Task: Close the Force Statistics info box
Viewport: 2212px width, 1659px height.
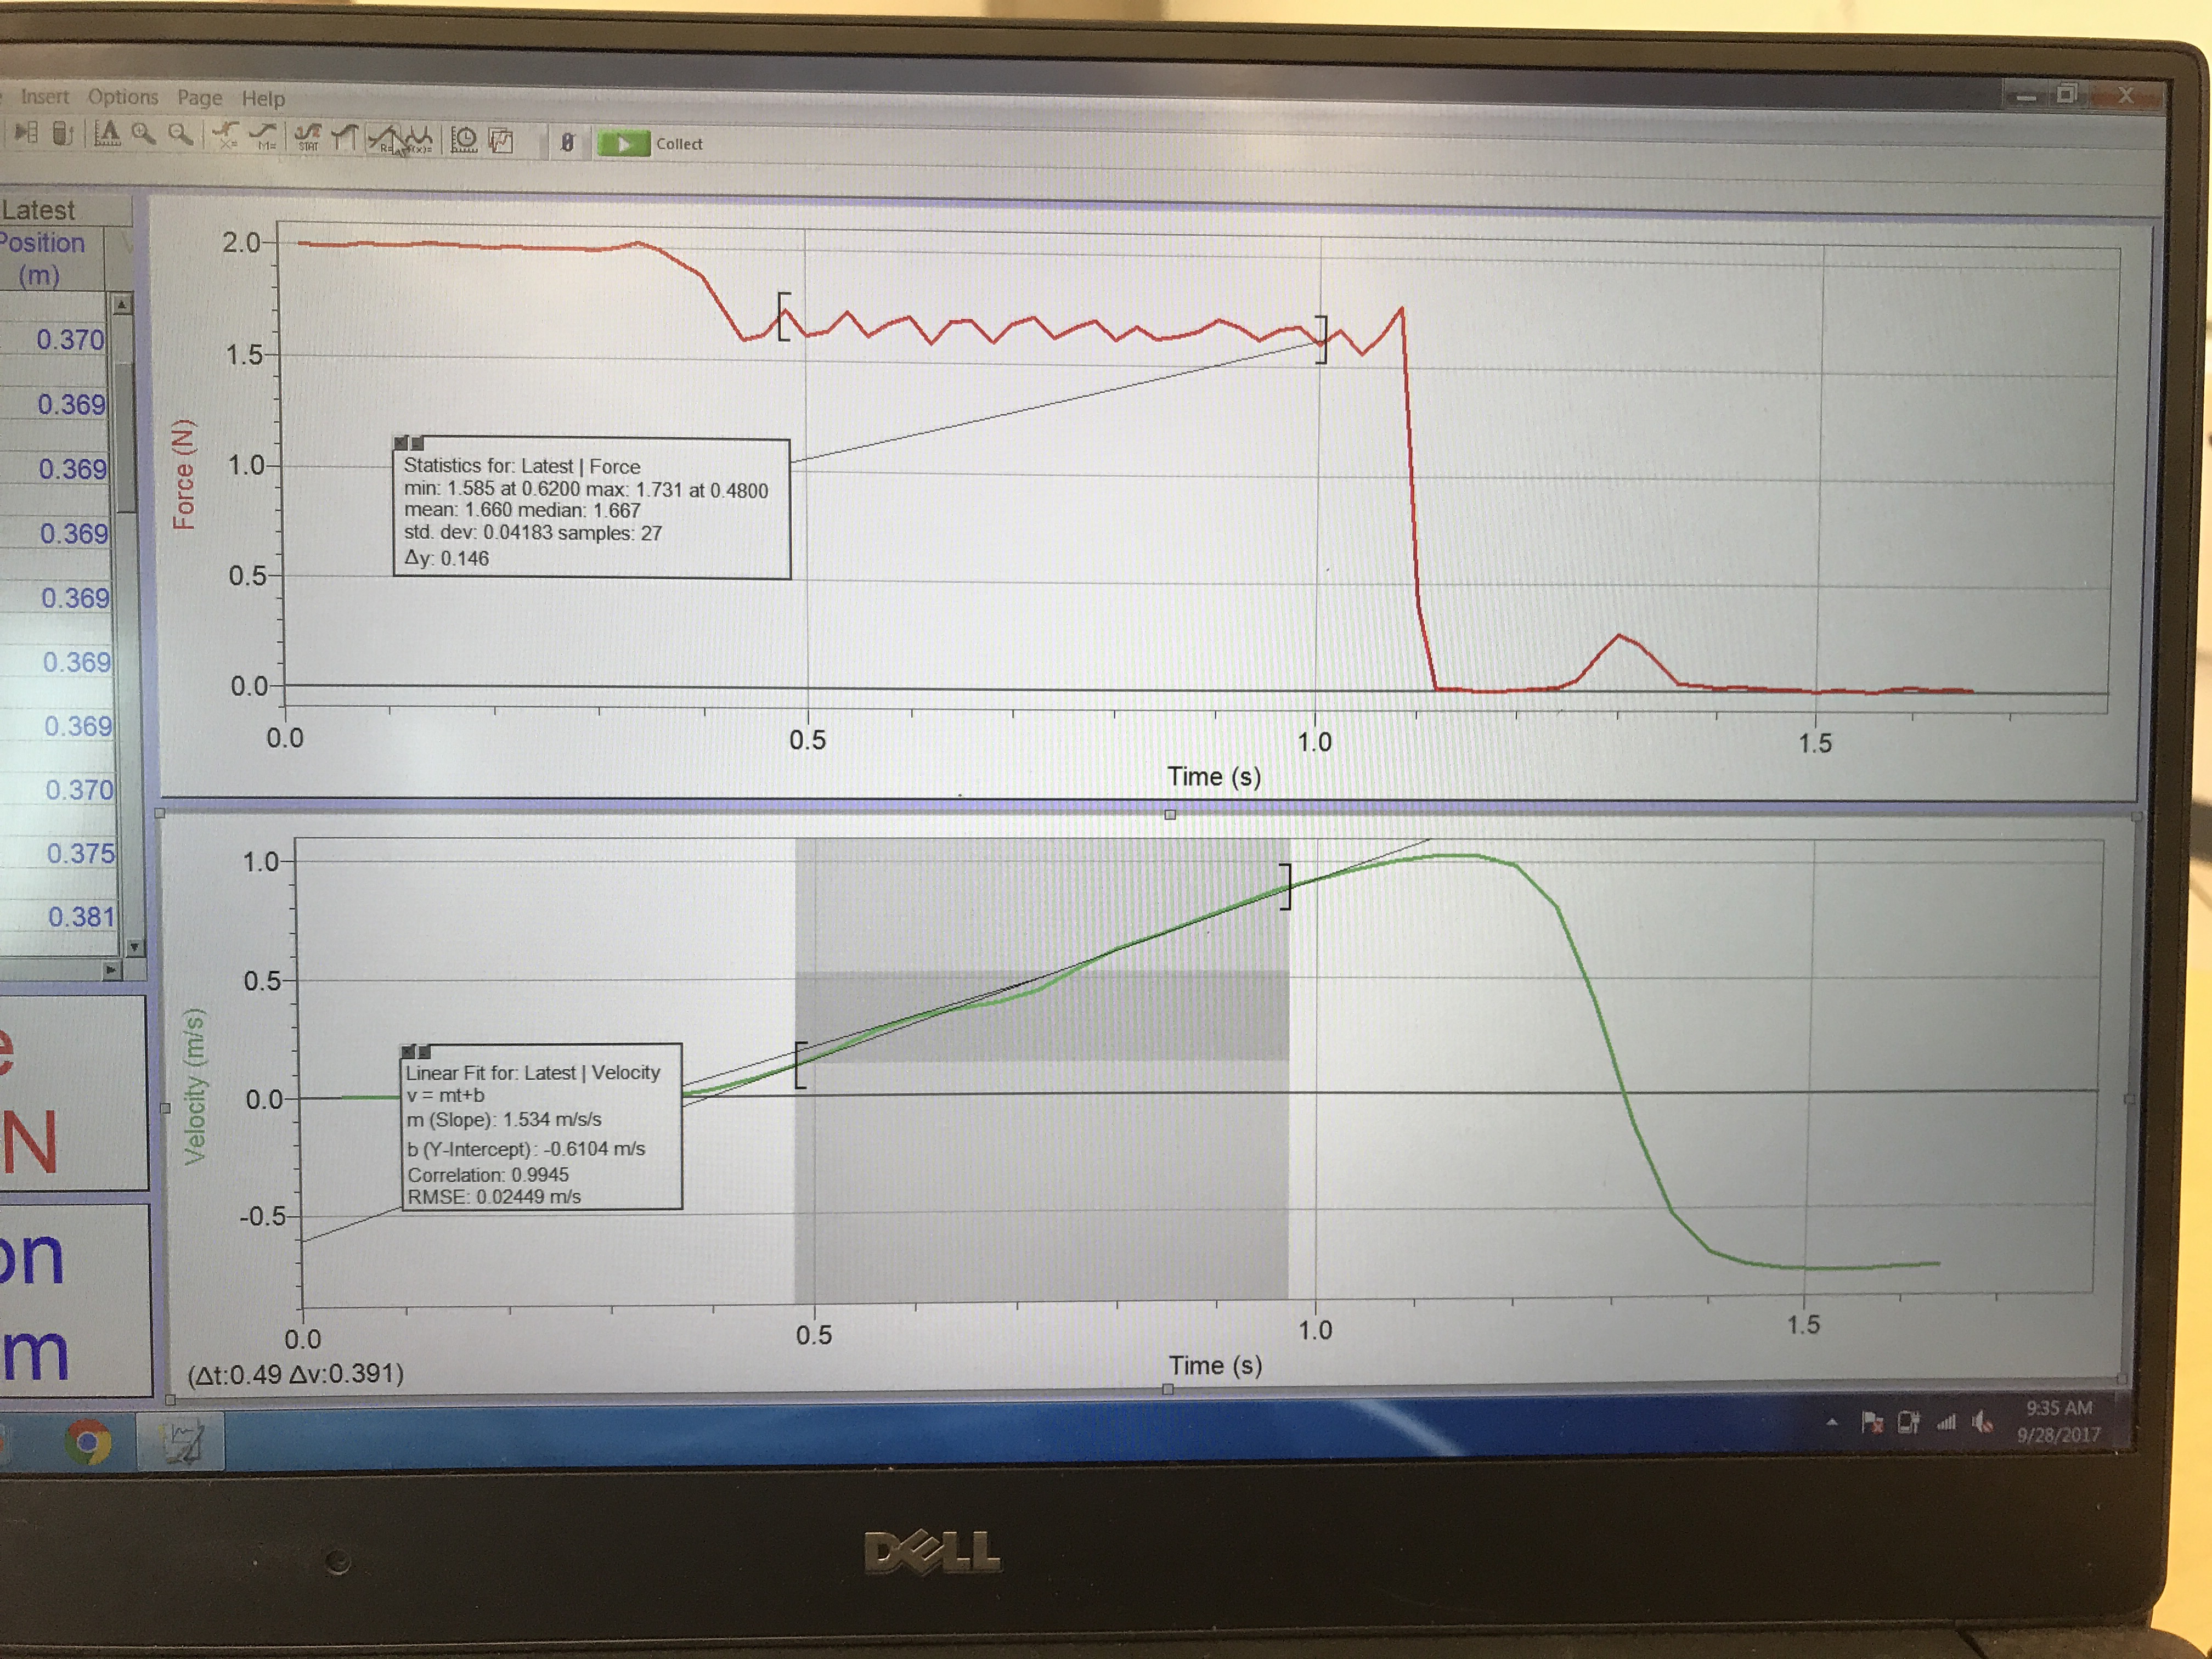Action: [x=401, y=443]
